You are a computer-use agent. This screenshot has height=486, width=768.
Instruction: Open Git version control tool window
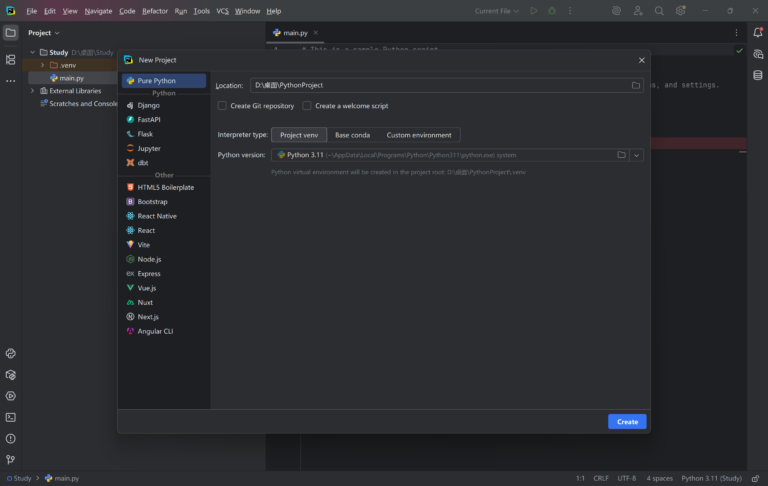(x=10, y=460)
